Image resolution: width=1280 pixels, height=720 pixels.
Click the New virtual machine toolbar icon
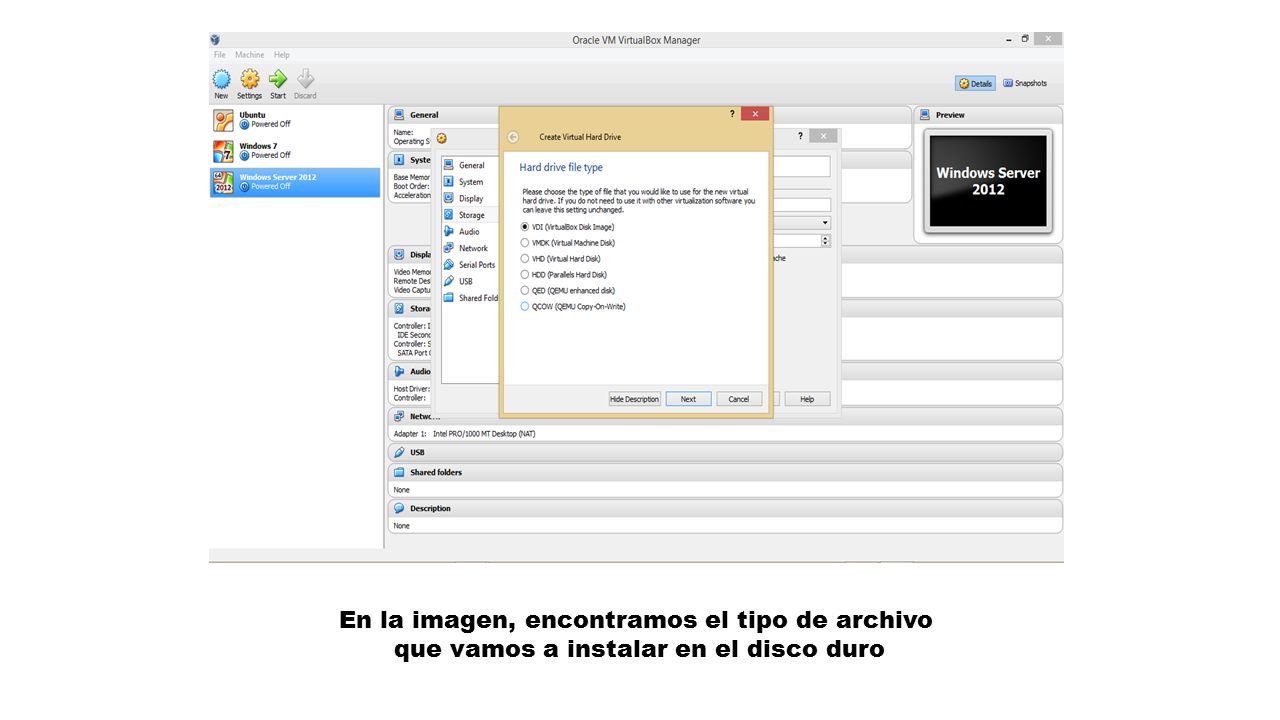221,79
